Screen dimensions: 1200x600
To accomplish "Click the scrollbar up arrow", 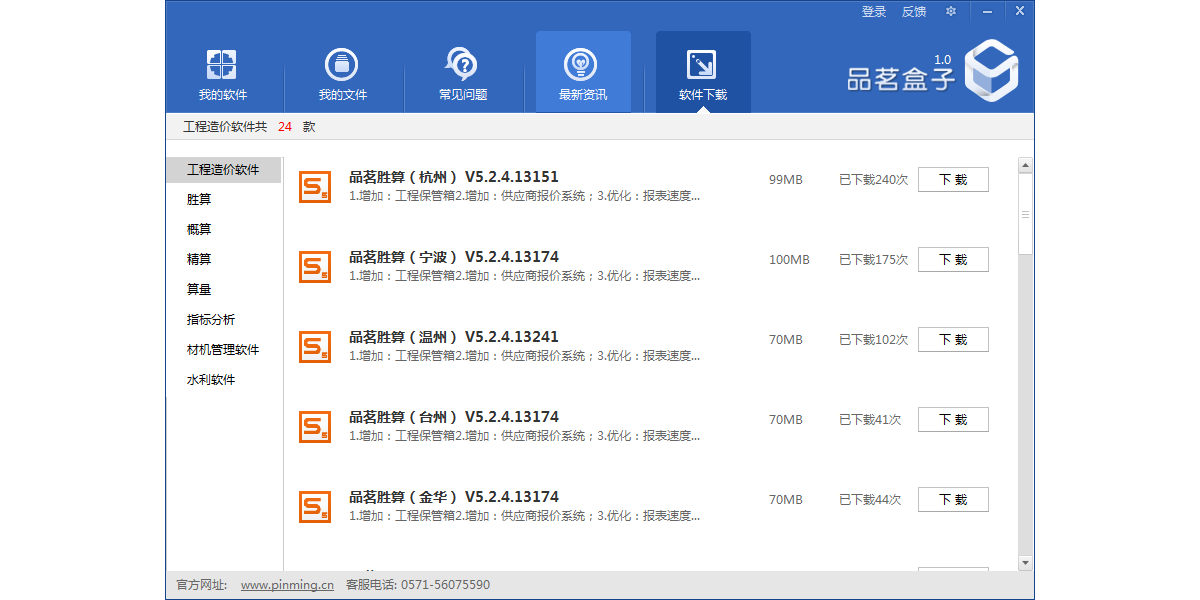I will (x=1025, y=165).
